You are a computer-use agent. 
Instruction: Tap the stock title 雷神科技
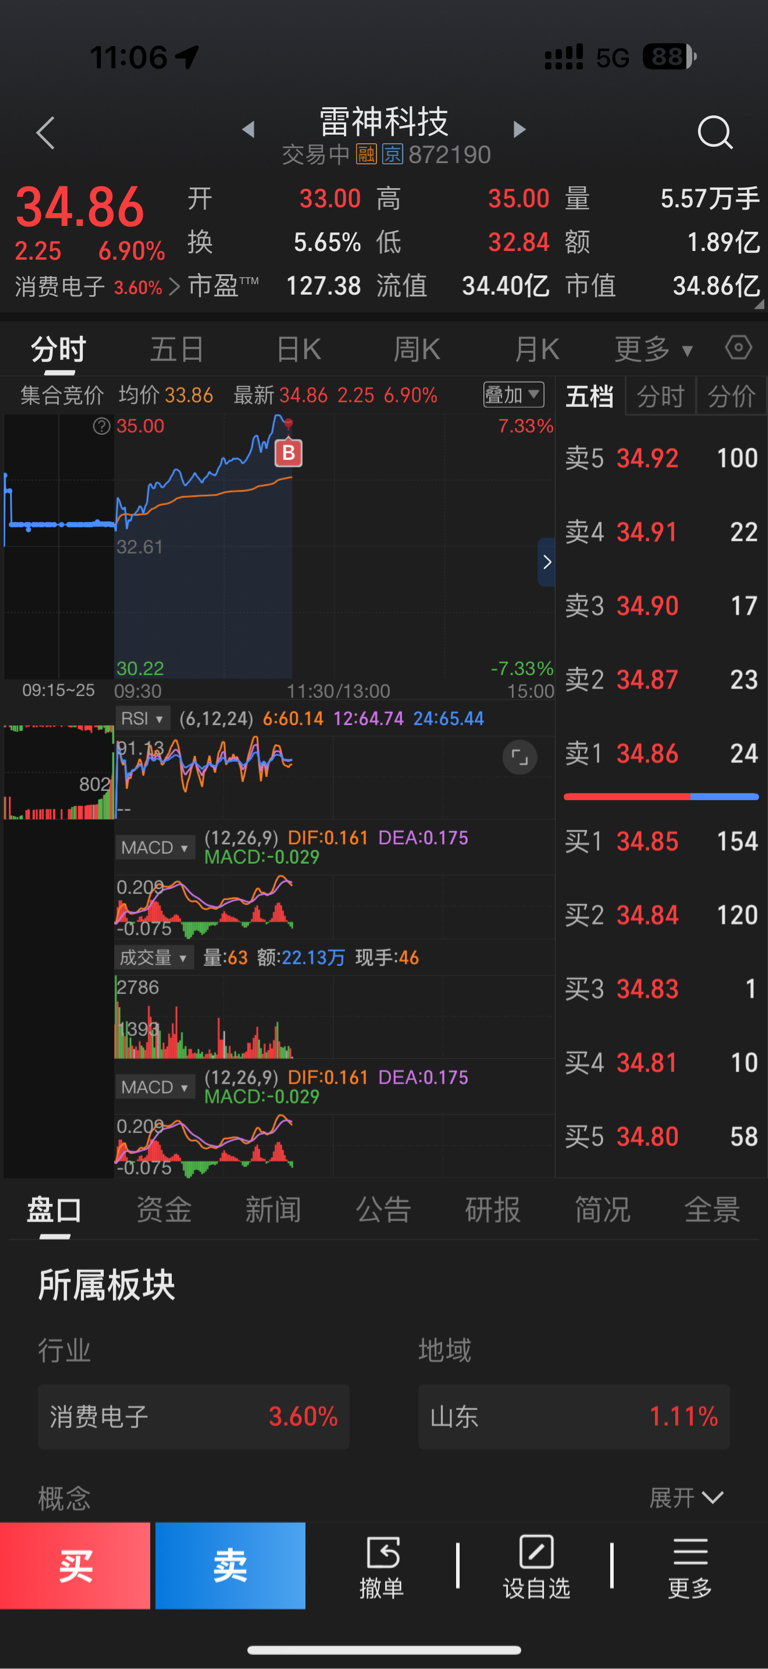click(x=384, y=122)
